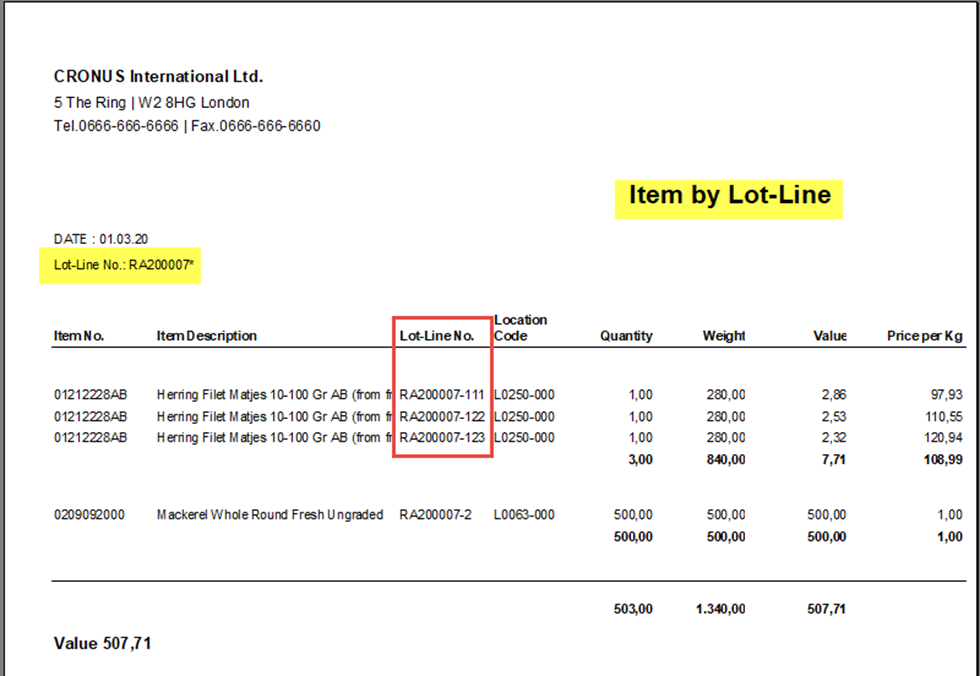
Task: Select lot-line number RA200007-123
Action: [442, 438]
